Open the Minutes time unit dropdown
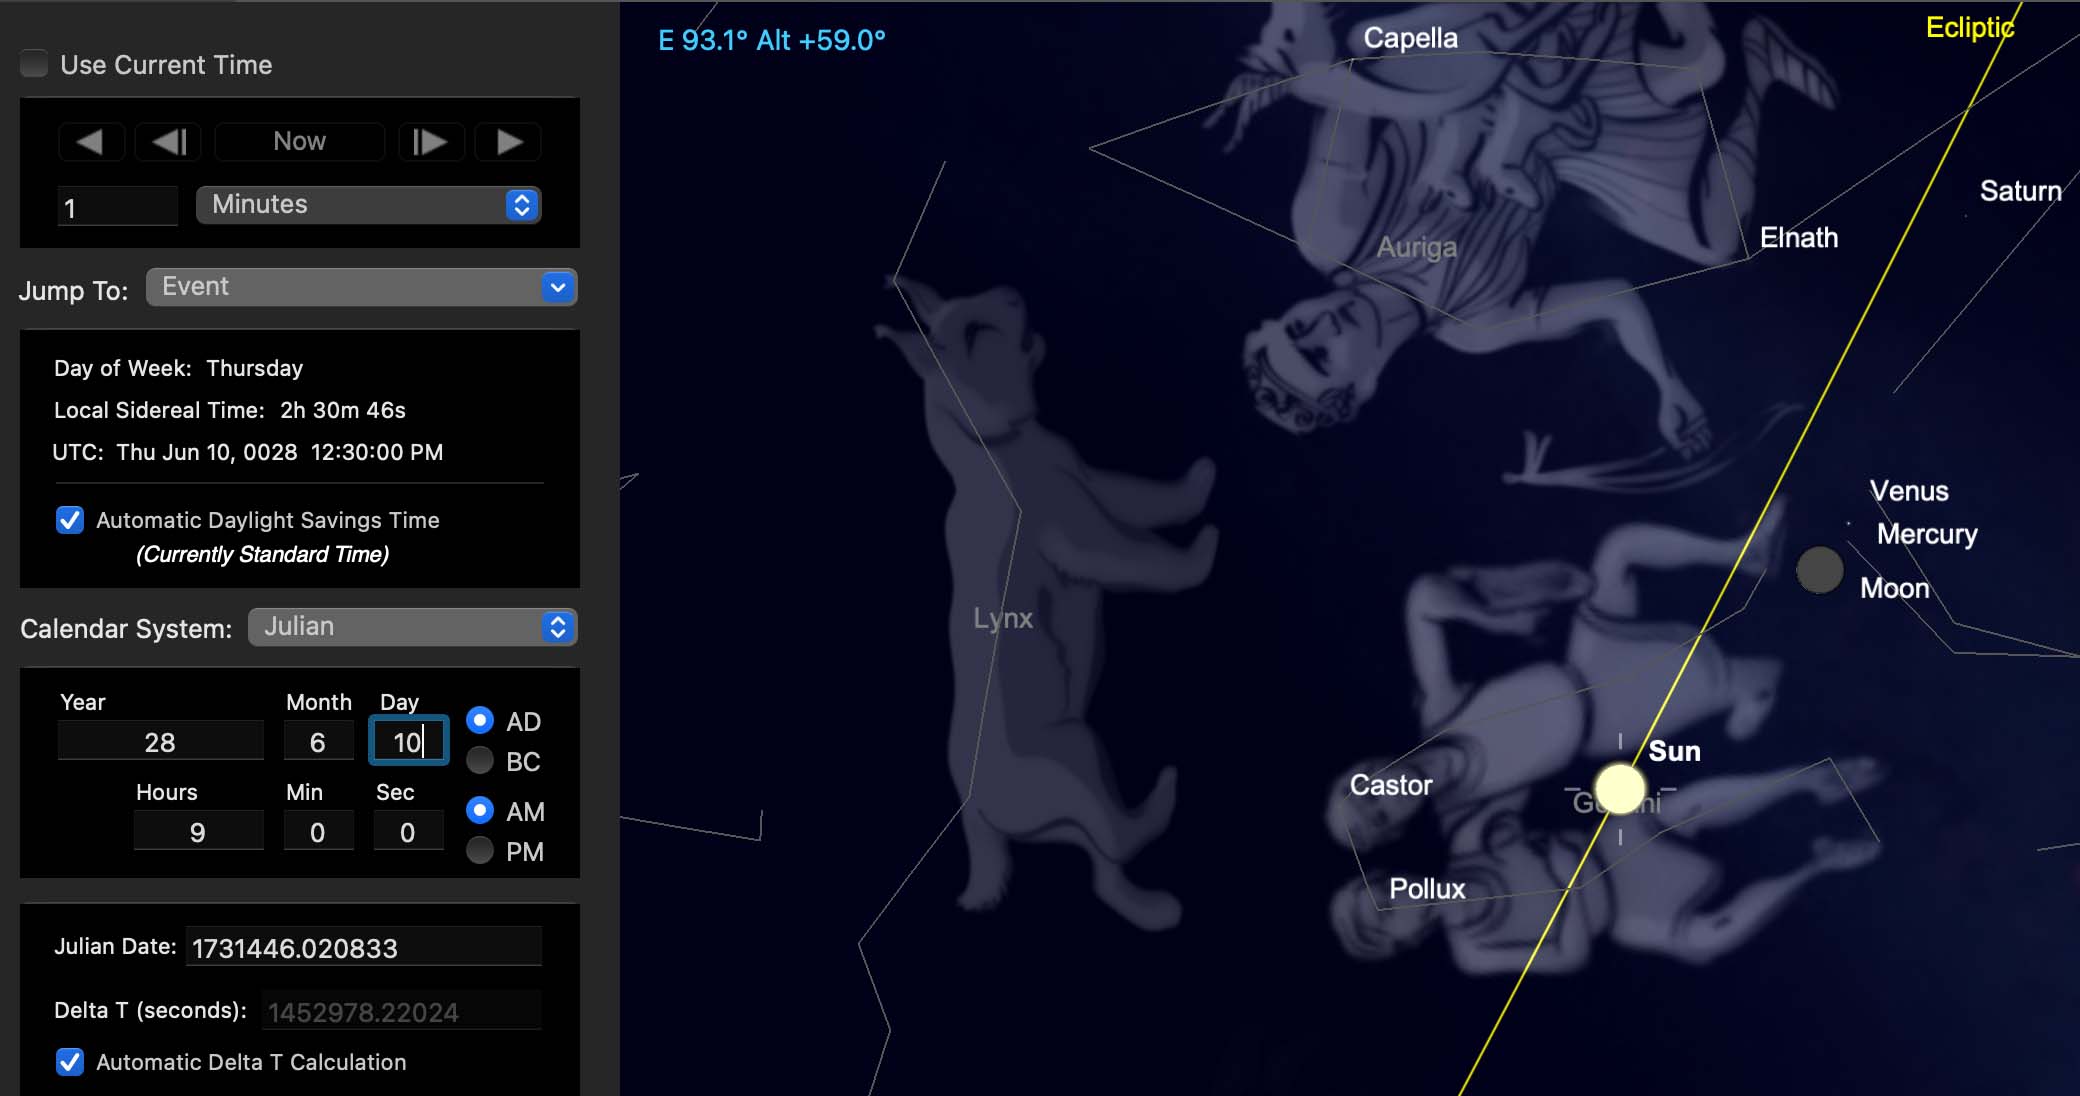 point(368,205)
